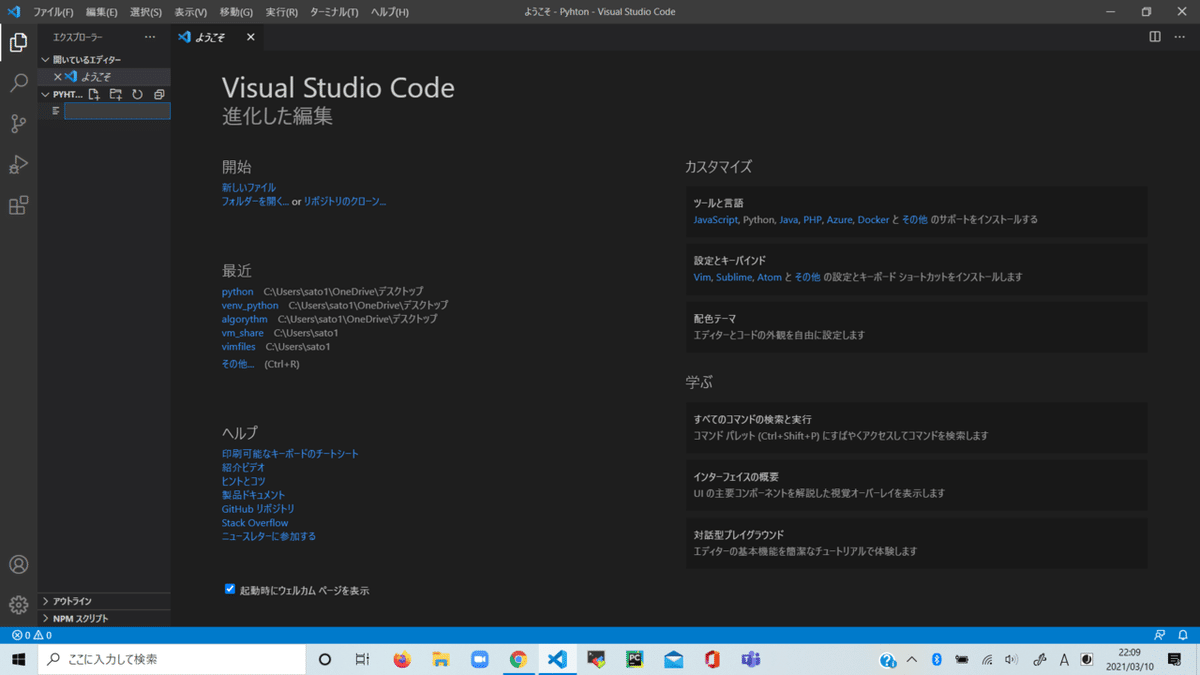Open Firefox from the taskbar

click(402, 659)
